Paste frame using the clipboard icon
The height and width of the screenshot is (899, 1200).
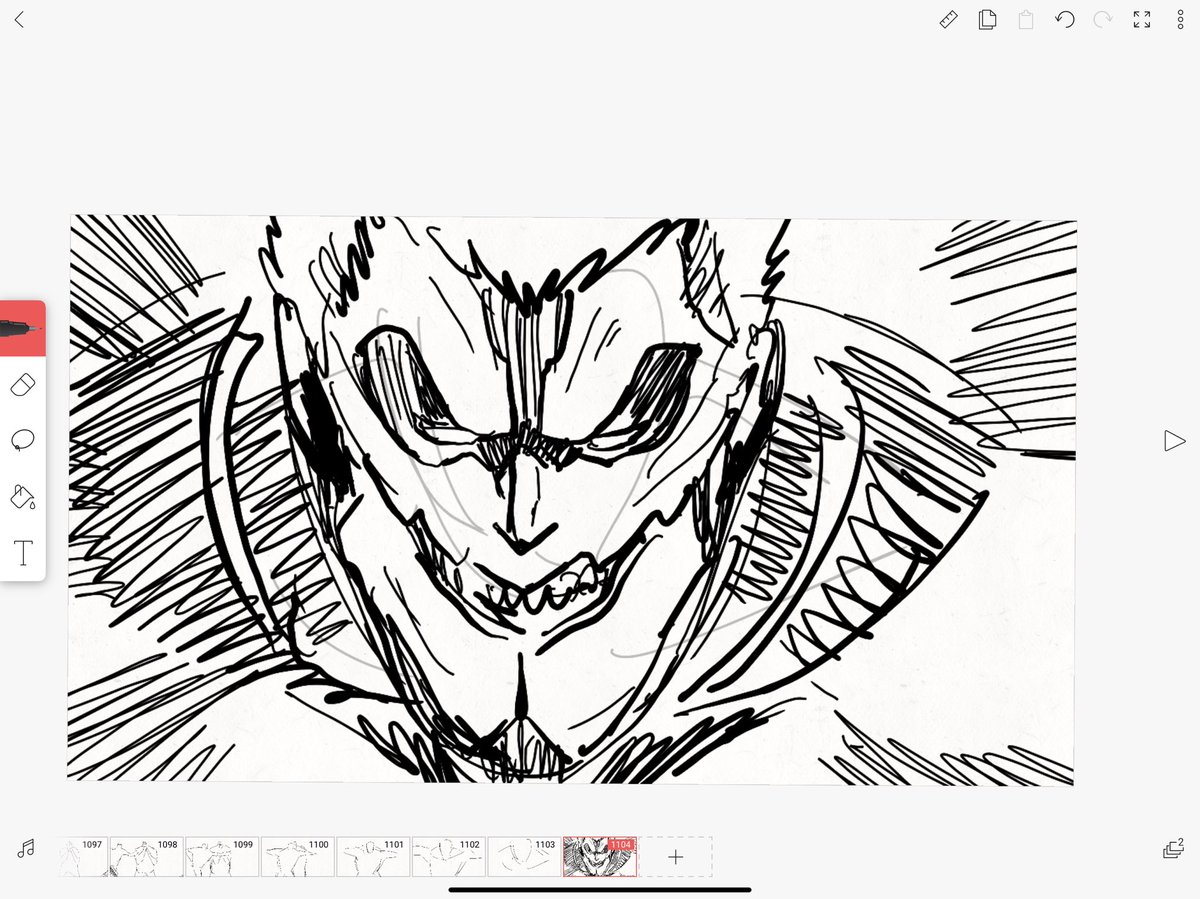tap(1026, 20)
